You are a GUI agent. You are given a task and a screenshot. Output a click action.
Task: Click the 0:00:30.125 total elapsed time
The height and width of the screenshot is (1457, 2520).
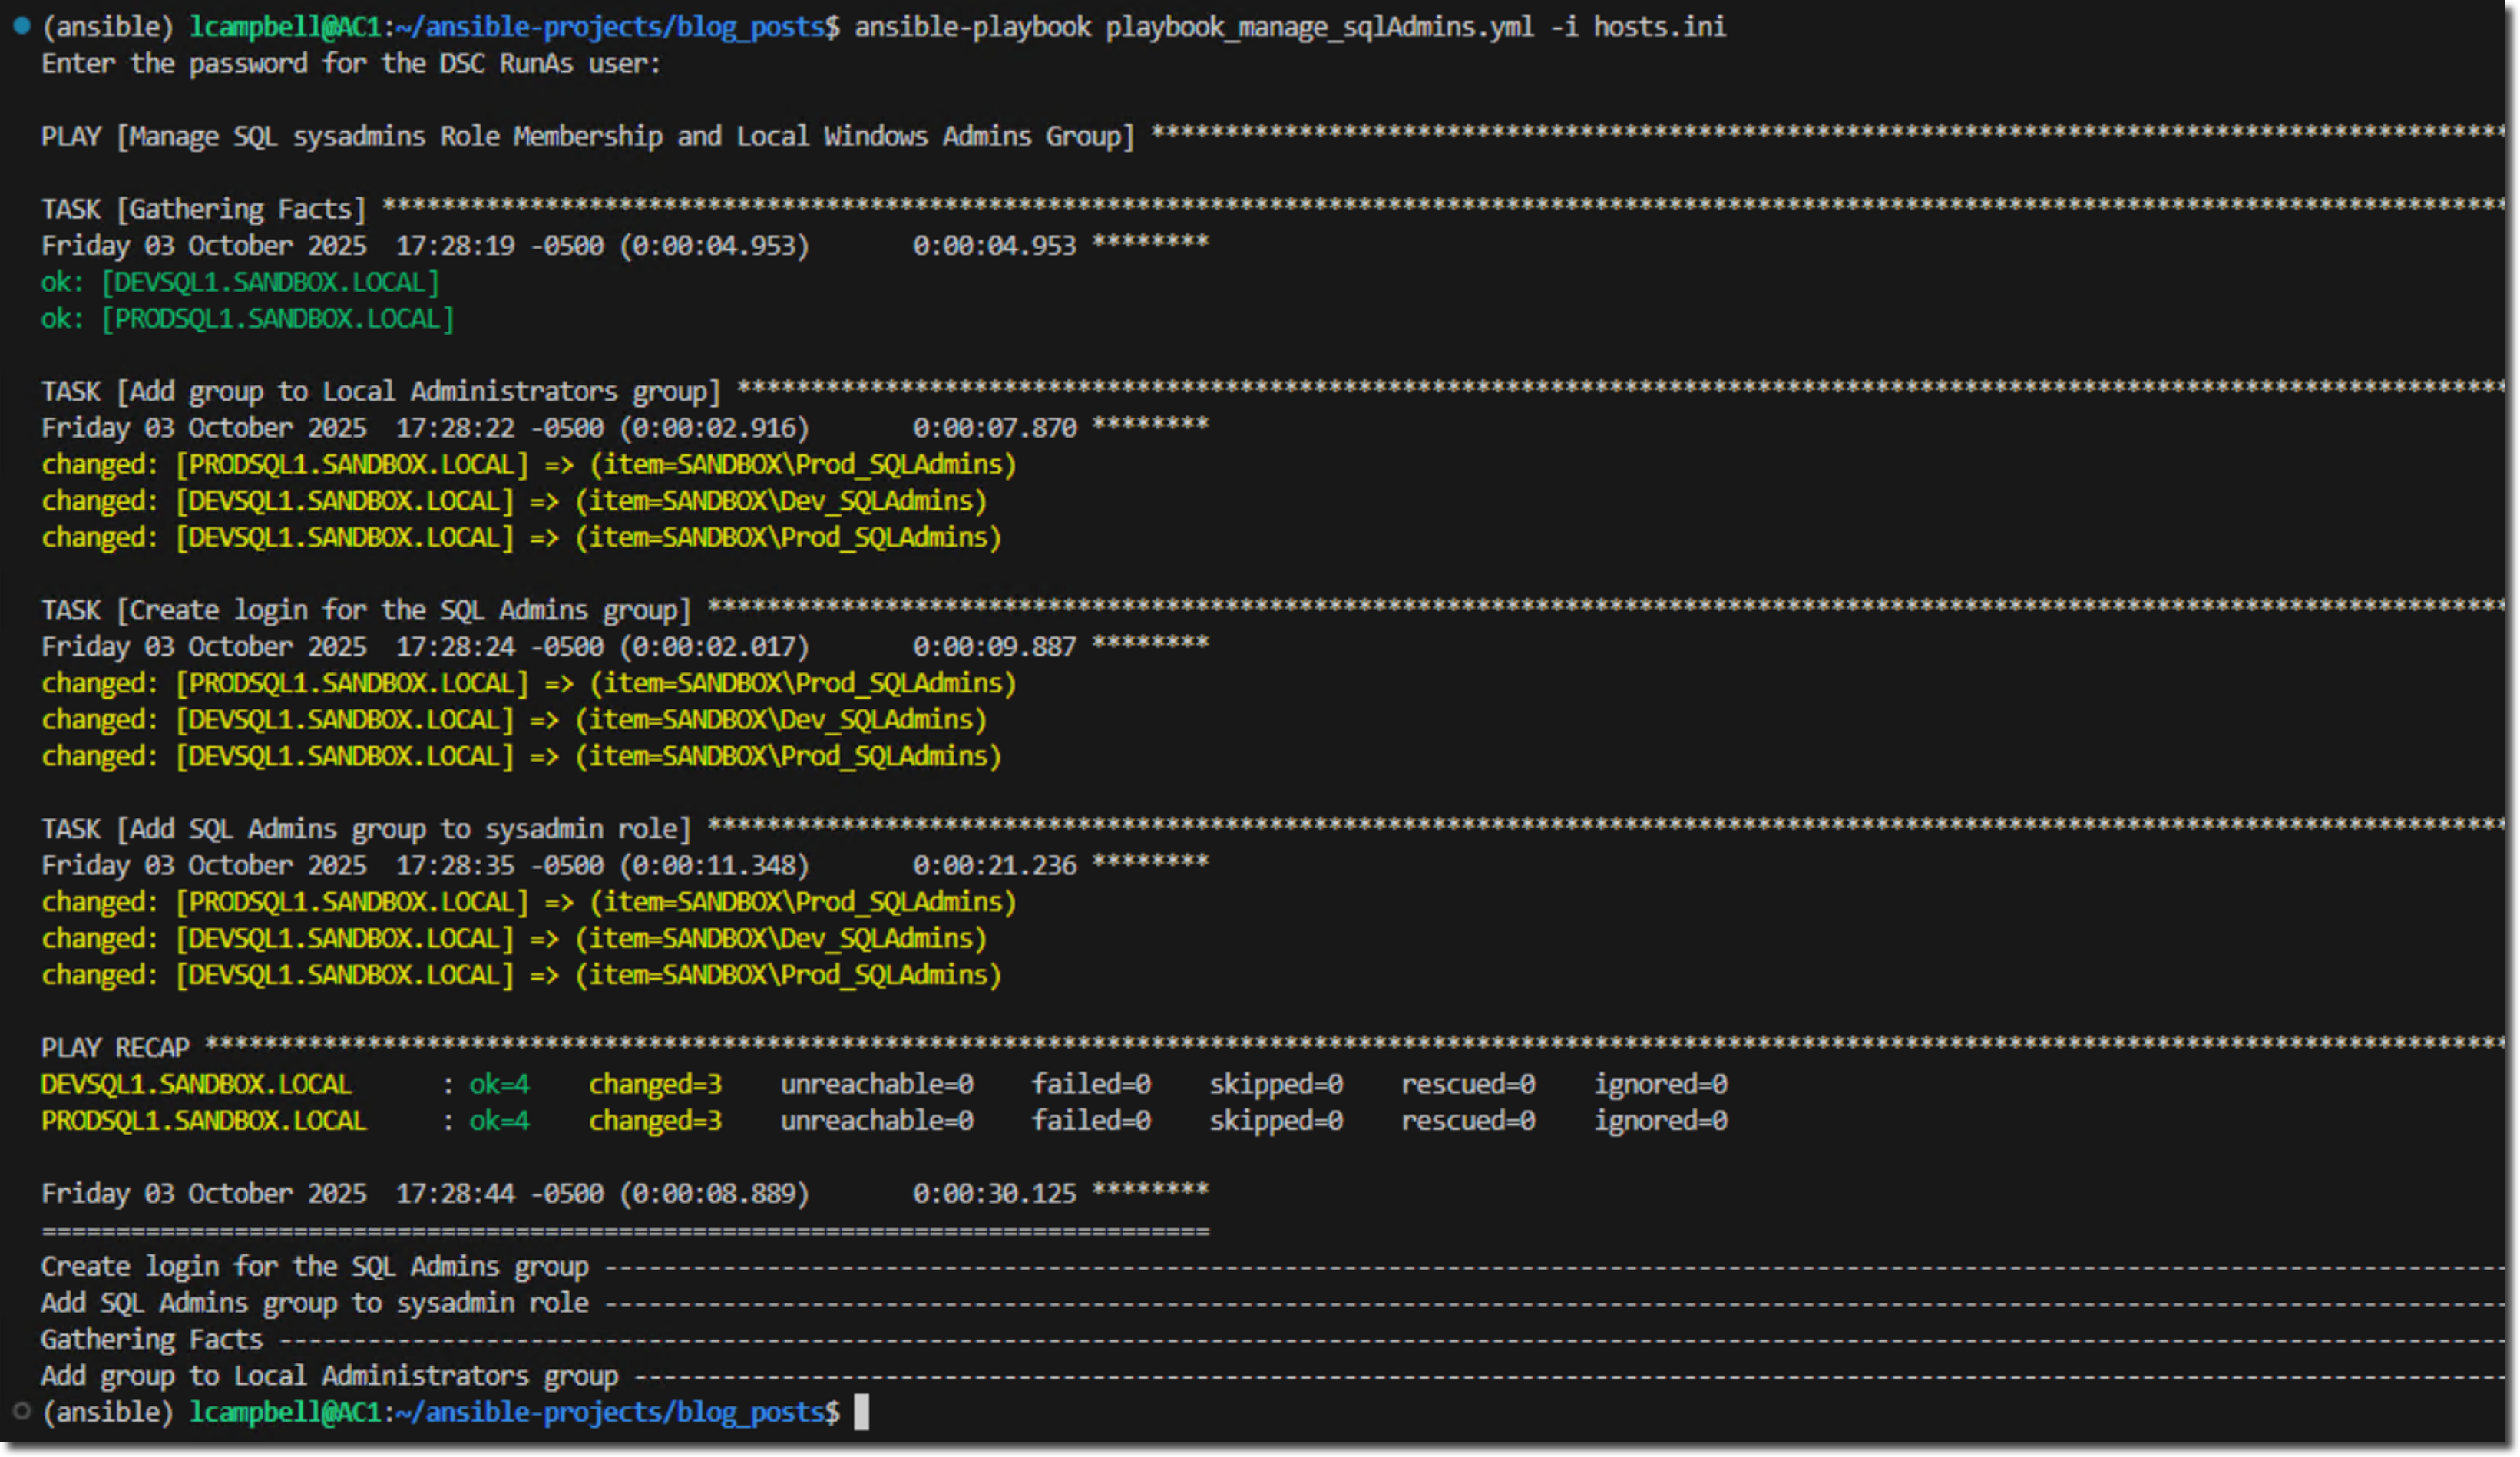coord(994,1193)
